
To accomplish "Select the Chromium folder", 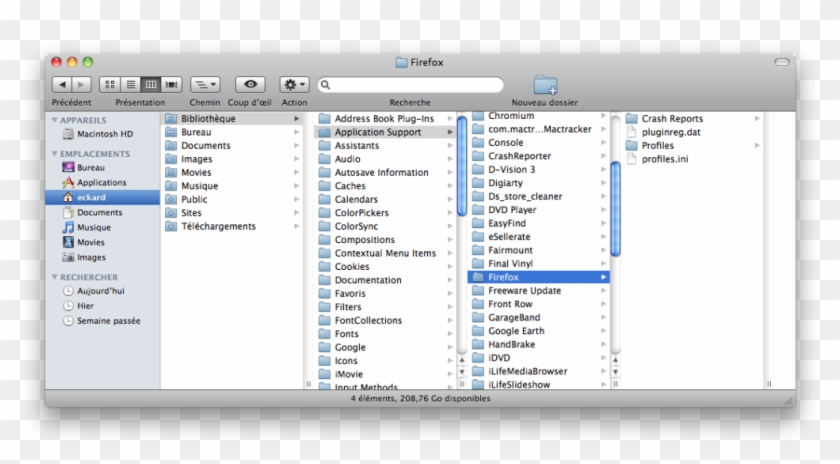I will click(538, 116).
